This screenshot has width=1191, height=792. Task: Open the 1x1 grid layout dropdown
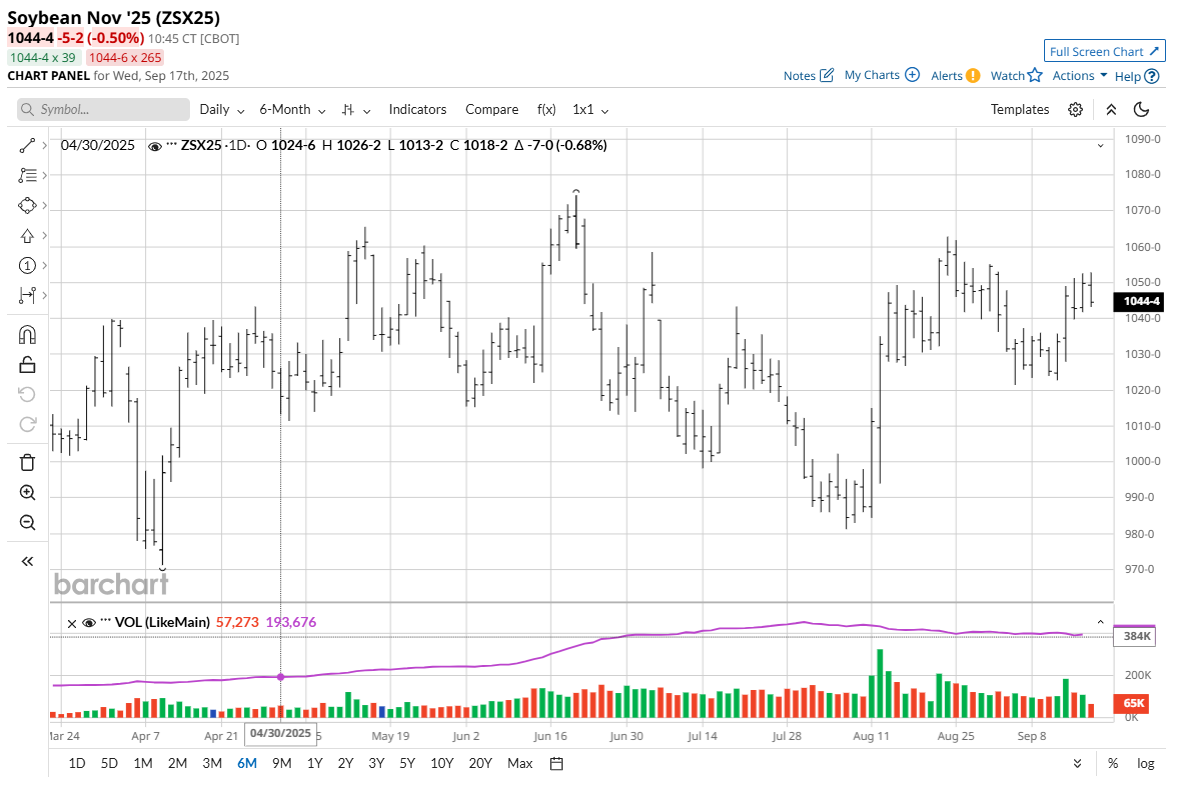590,109
